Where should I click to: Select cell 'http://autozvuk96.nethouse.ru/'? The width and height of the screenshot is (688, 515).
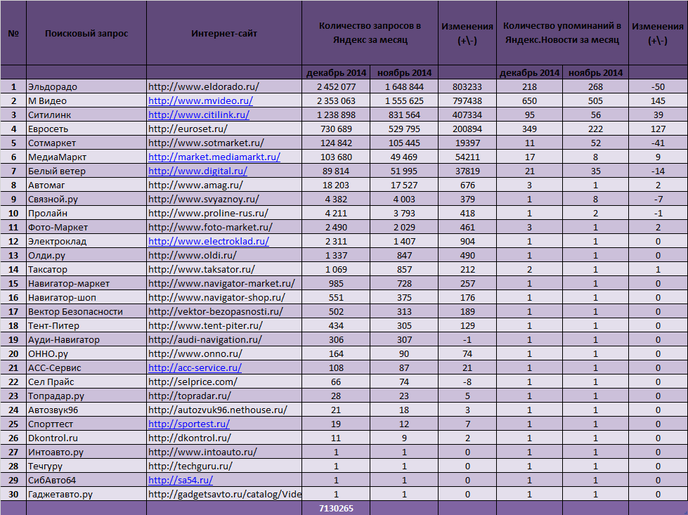tap(224, 410)
